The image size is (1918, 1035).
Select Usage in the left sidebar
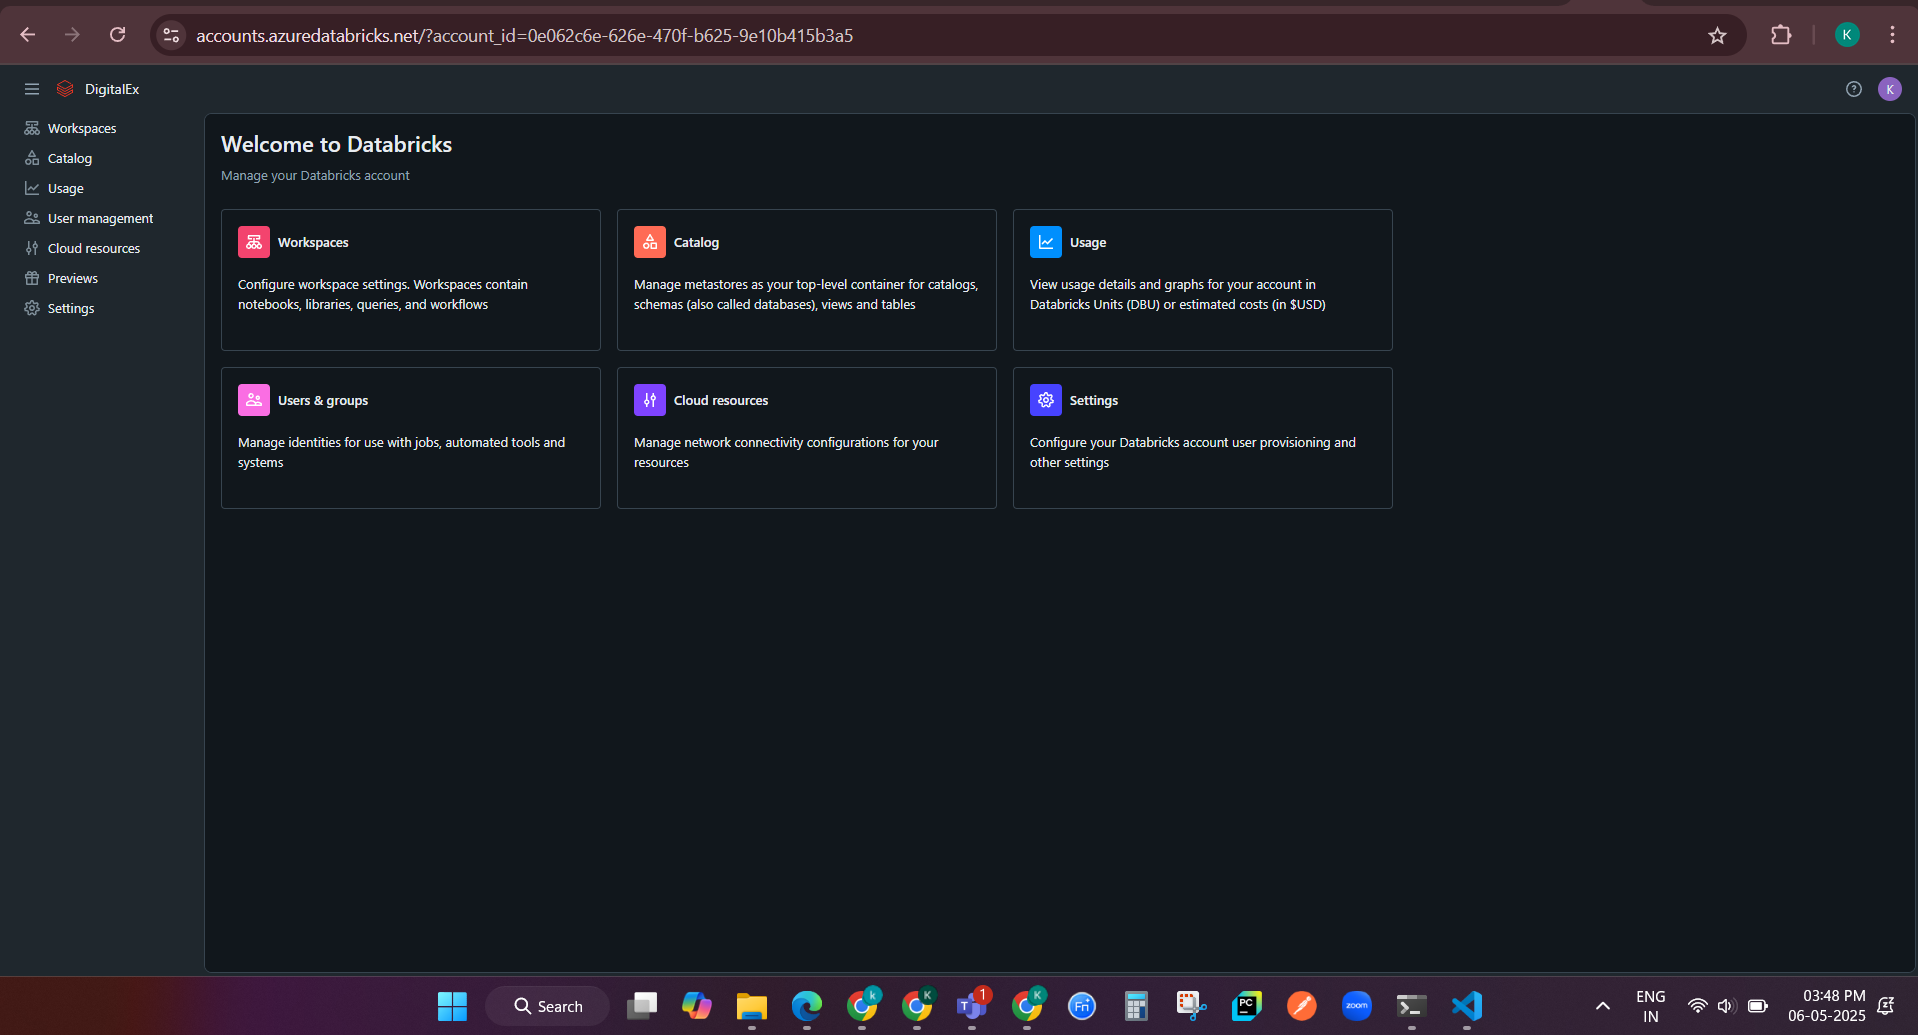pos(66,189)
